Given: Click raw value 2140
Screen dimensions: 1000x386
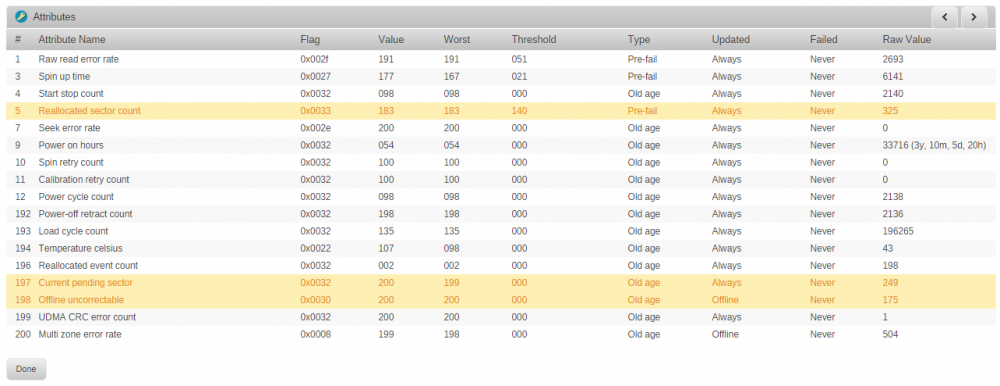Looking at the screenshot, I should [x=893, y=94].
